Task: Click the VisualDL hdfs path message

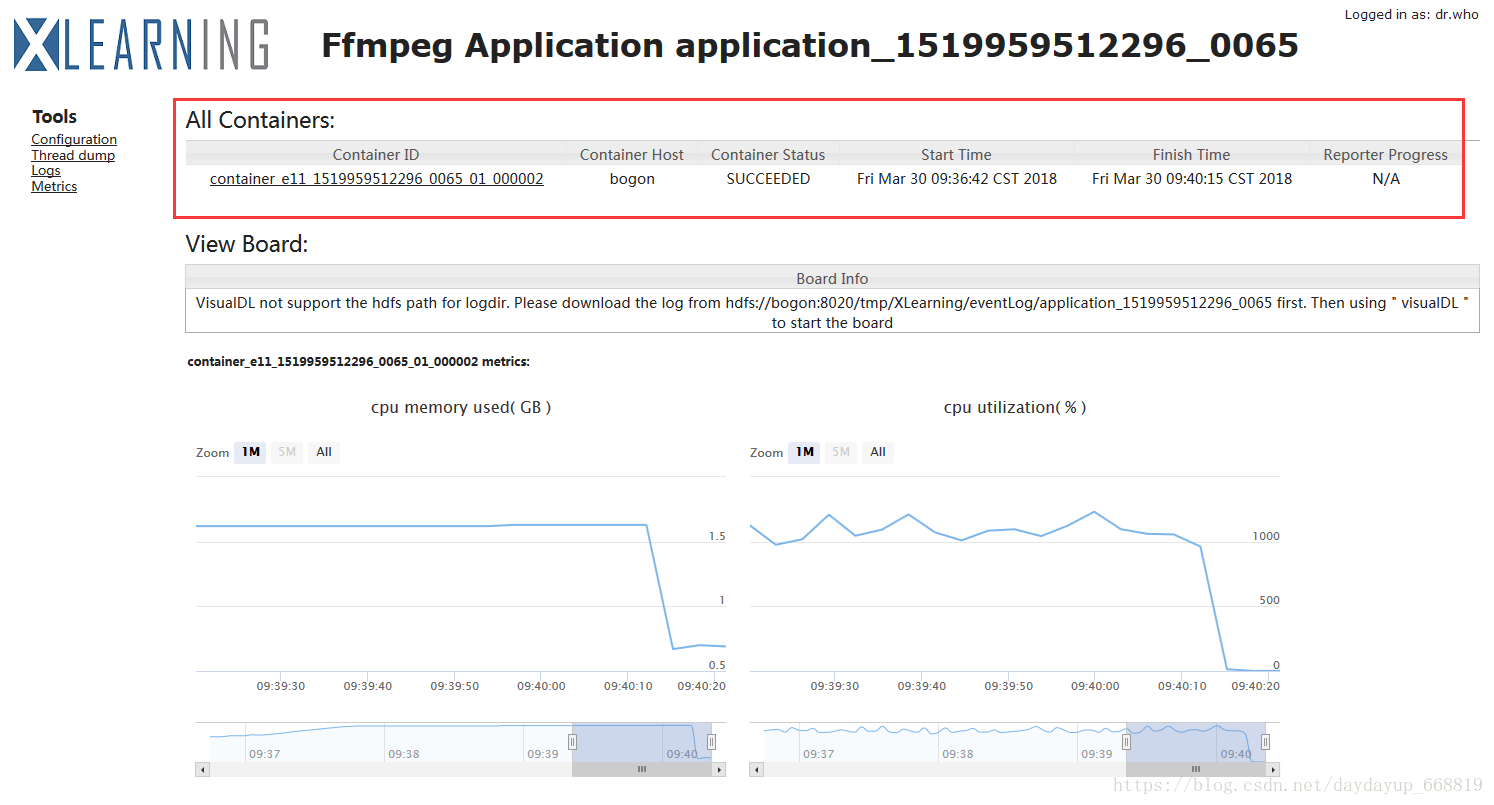Action: point(832,312)
